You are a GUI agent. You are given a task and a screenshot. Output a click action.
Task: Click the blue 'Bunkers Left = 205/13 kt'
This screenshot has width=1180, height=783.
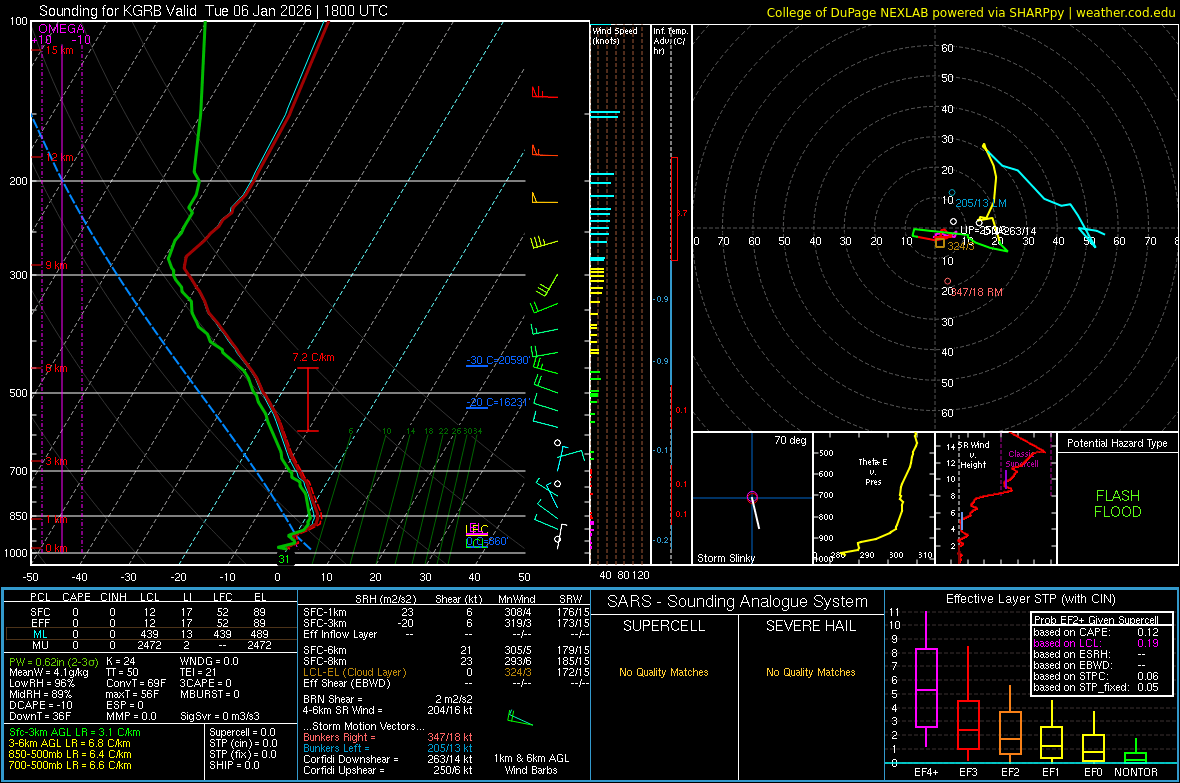[x=388, y=748]
